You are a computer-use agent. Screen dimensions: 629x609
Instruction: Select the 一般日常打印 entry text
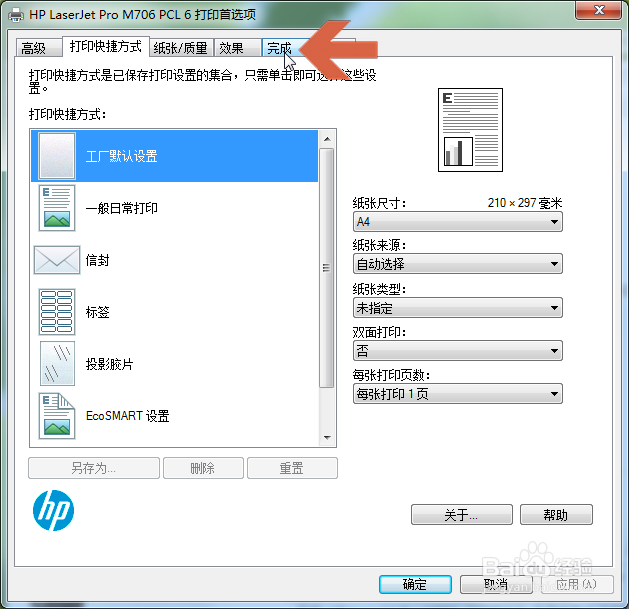tap(122, 208)
